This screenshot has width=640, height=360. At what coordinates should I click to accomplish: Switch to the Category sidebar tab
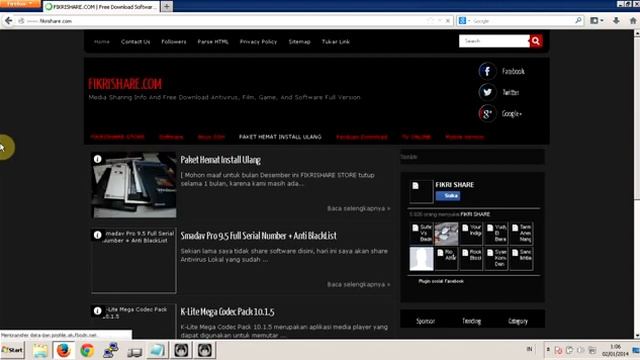[x=518, y=321]
